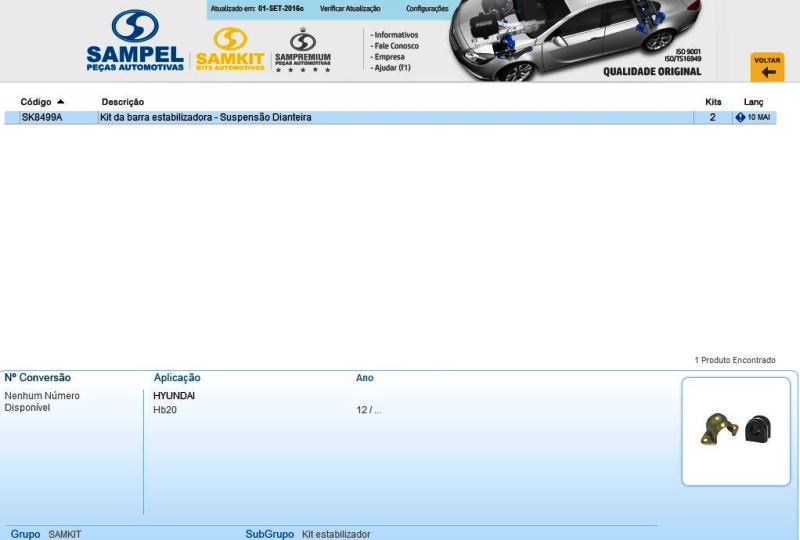This screenshot has width=800, height=540.
Task: Select the Hb20 application entry
Action: pyautogui.click(x=164, y=410)
